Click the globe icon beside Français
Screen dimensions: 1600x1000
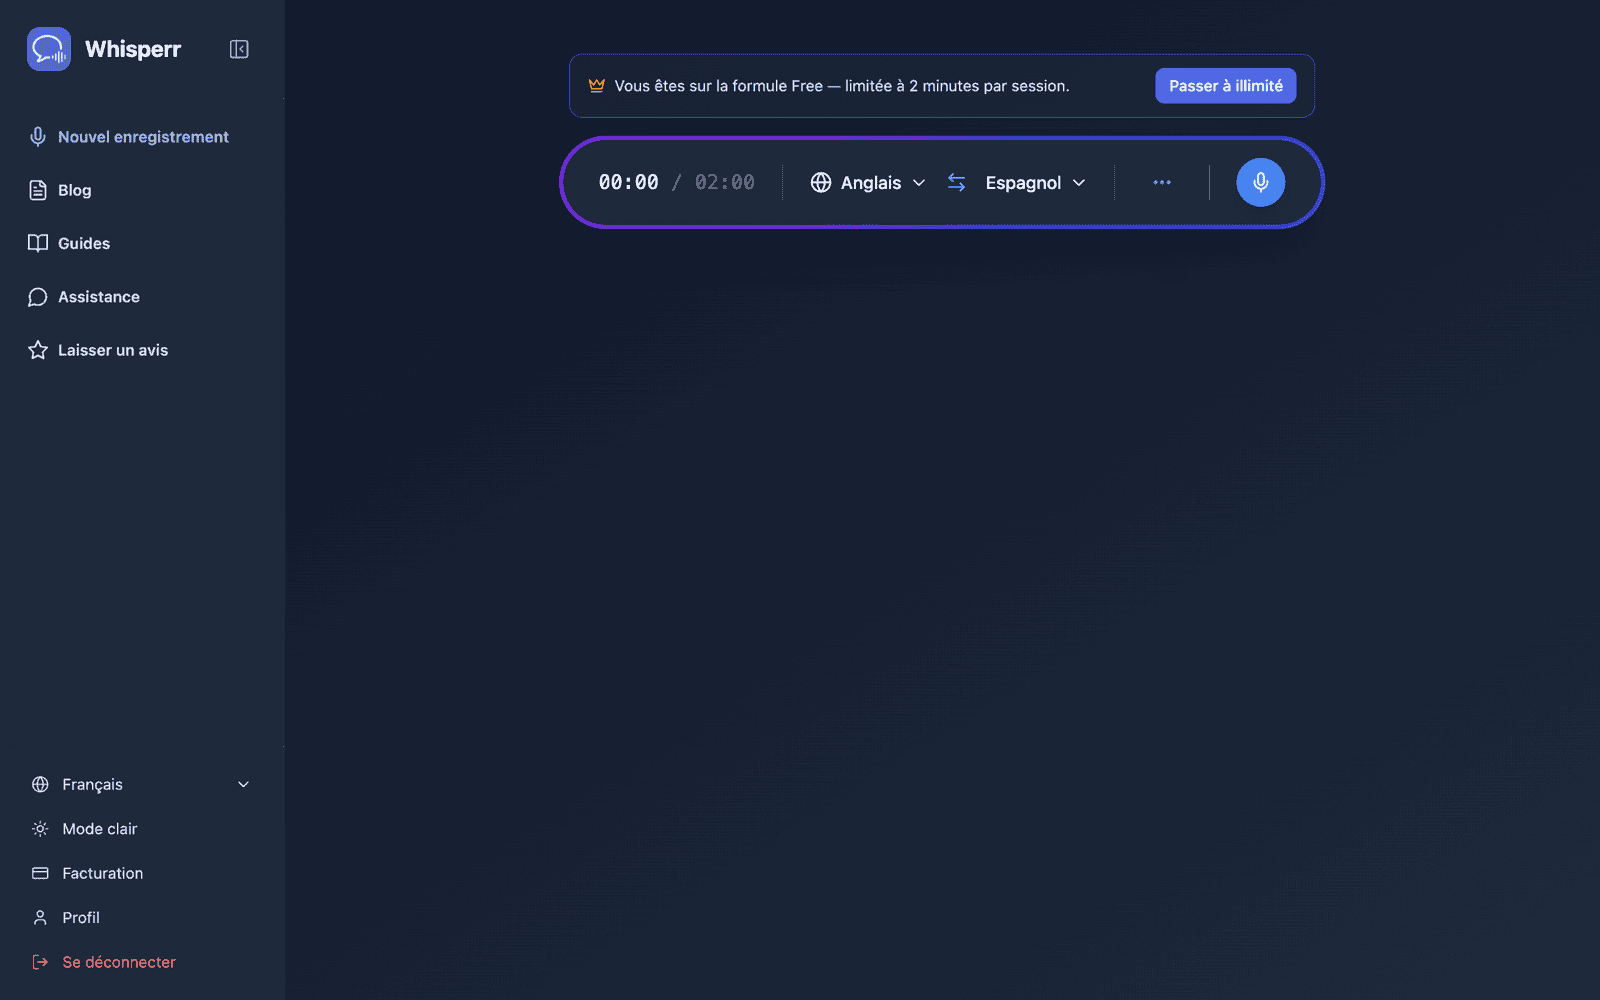(x=40, y=784)
